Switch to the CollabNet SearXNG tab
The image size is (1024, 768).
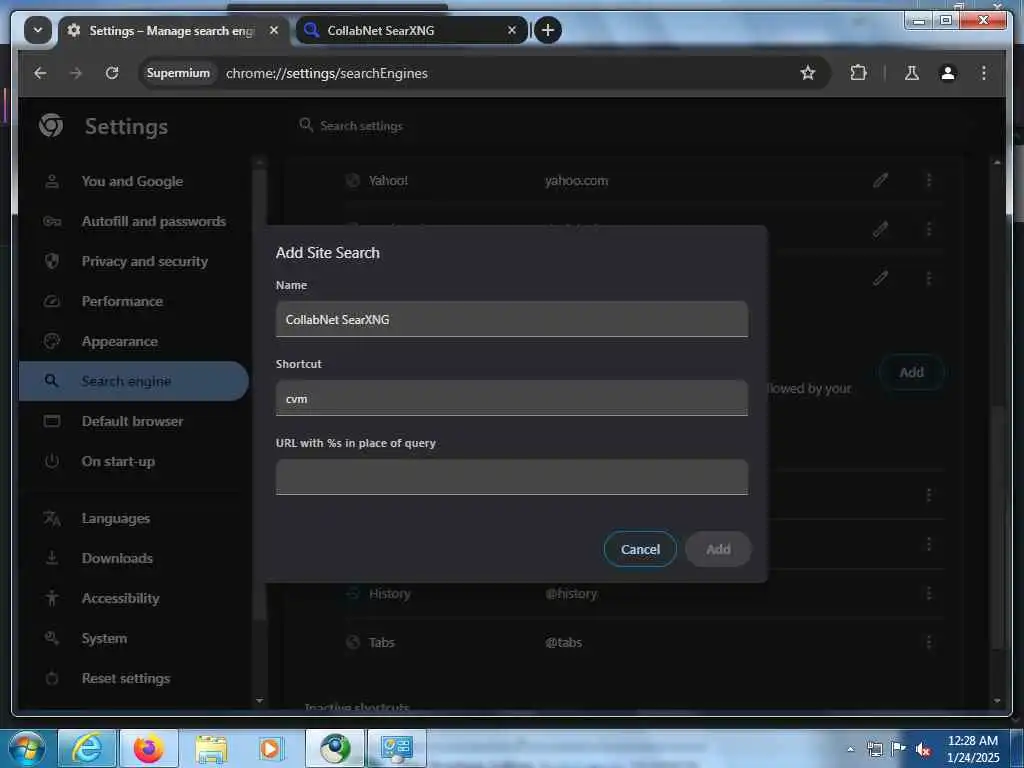coord(411,31)
